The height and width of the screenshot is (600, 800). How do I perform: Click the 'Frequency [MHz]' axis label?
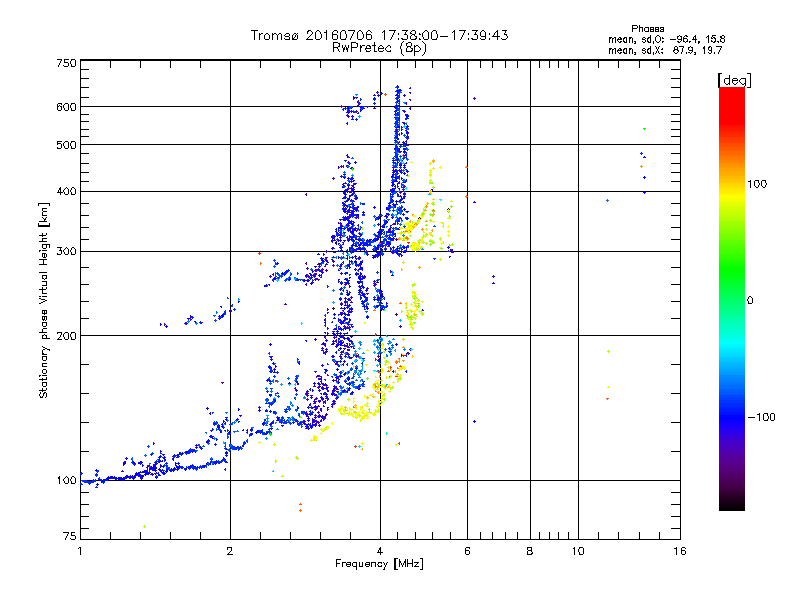click(379, 564)
